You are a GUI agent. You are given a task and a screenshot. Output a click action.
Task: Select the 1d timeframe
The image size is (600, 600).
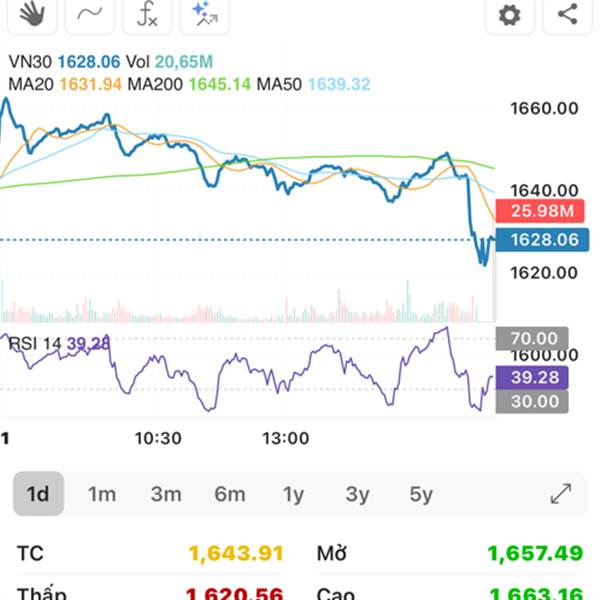pyautogui.click(x=38, y=494)
